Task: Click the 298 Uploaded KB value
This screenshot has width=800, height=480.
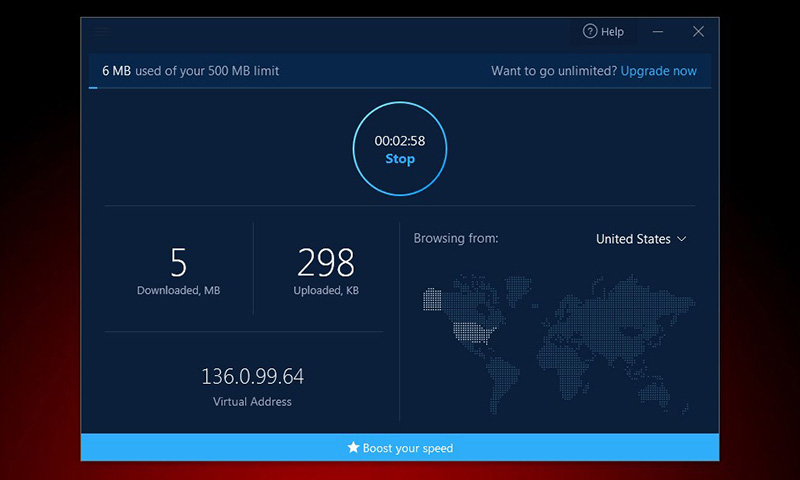Action: pos(326,262)
